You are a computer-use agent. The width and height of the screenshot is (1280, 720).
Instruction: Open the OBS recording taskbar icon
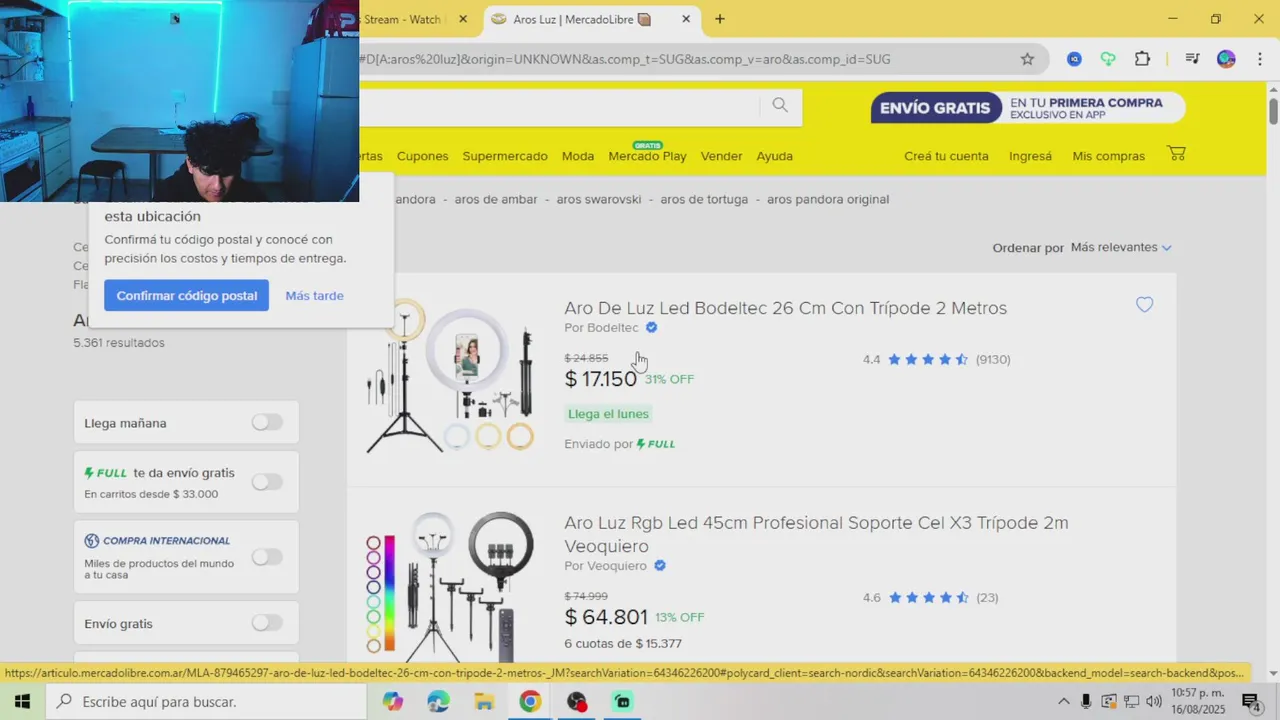coord(577,702)
